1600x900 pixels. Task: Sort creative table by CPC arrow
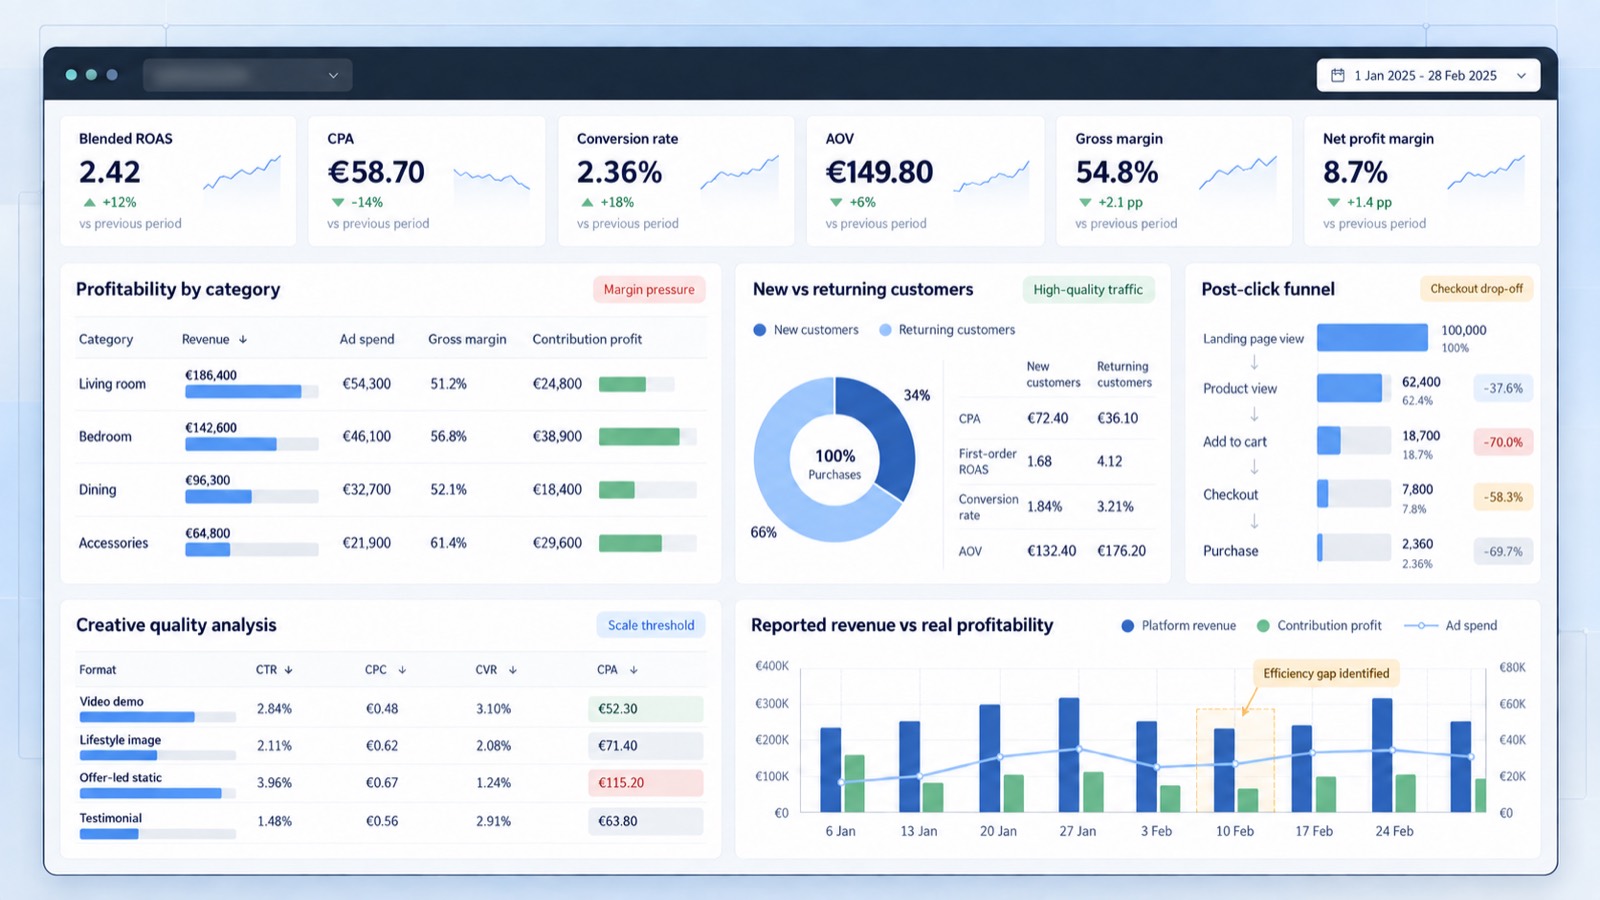coord(402,670)
